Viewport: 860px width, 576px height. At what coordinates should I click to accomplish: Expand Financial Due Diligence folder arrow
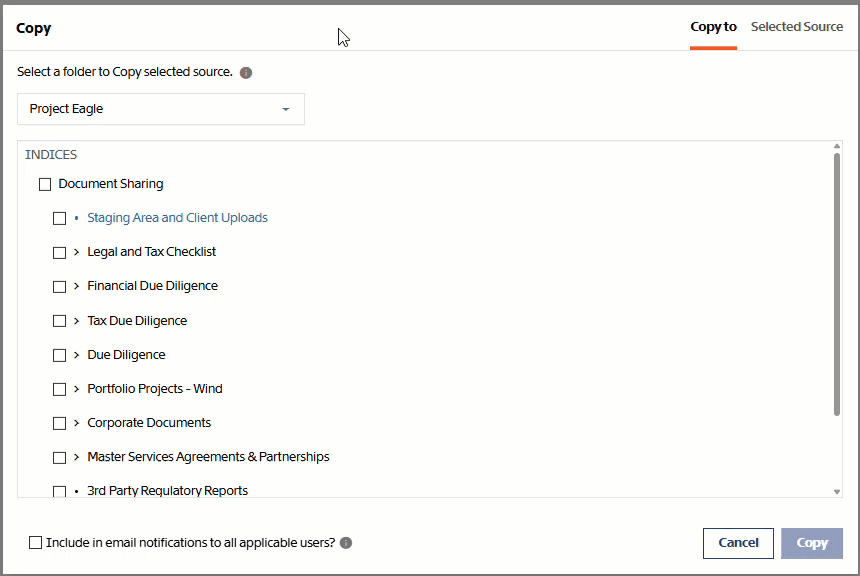[x=76, y=286]
